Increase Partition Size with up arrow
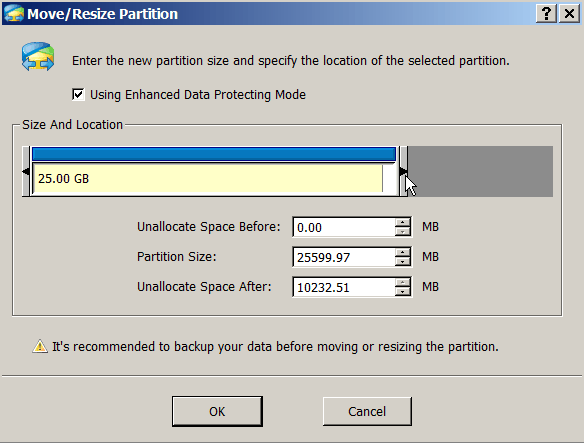 pyautogui.click(x=403, y=253)
